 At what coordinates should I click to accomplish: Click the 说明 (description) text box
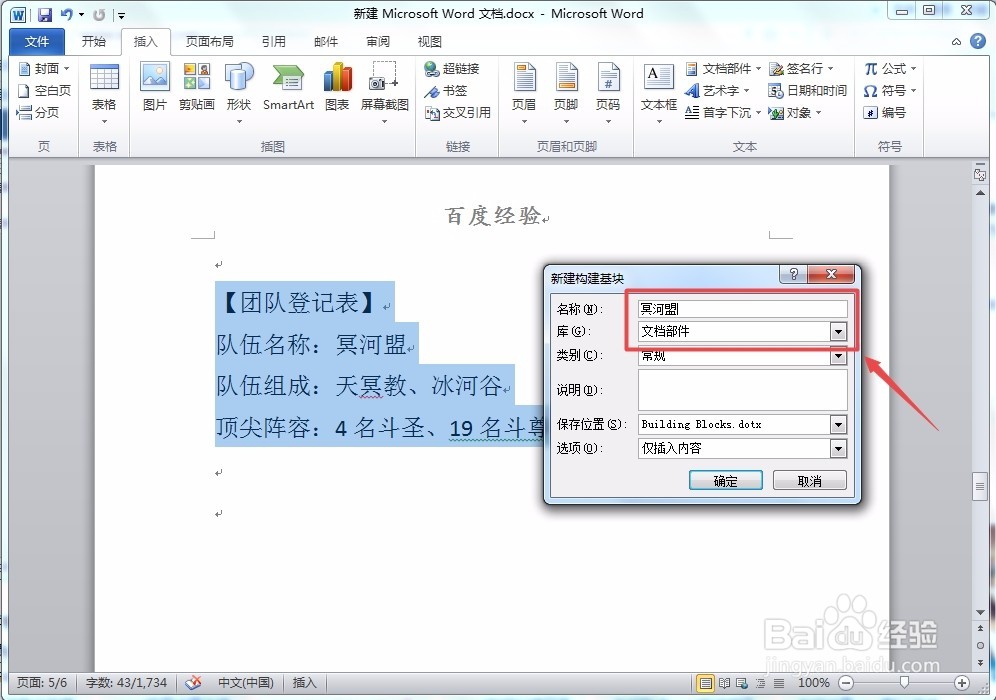pyautogui.click(x=743, y=390)
